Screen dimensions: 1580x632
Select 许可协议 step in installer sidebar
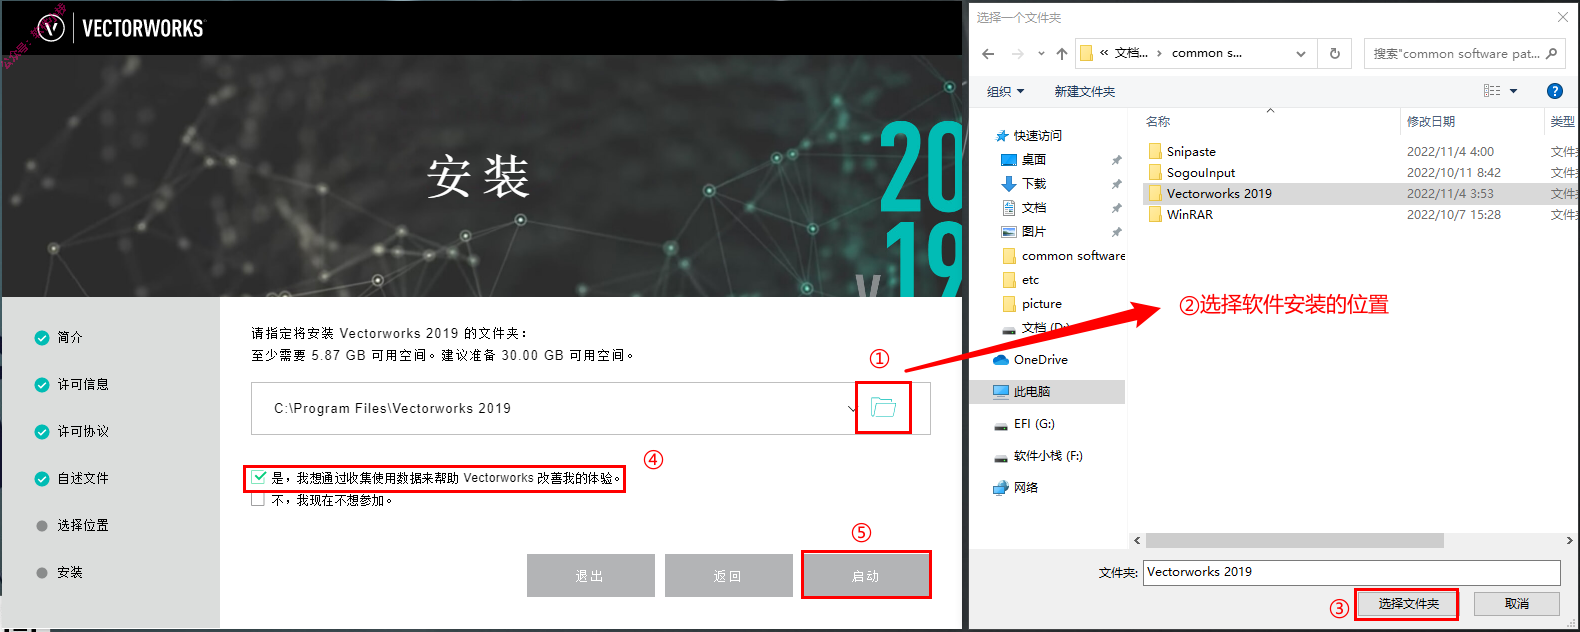(x=72, y=432)
